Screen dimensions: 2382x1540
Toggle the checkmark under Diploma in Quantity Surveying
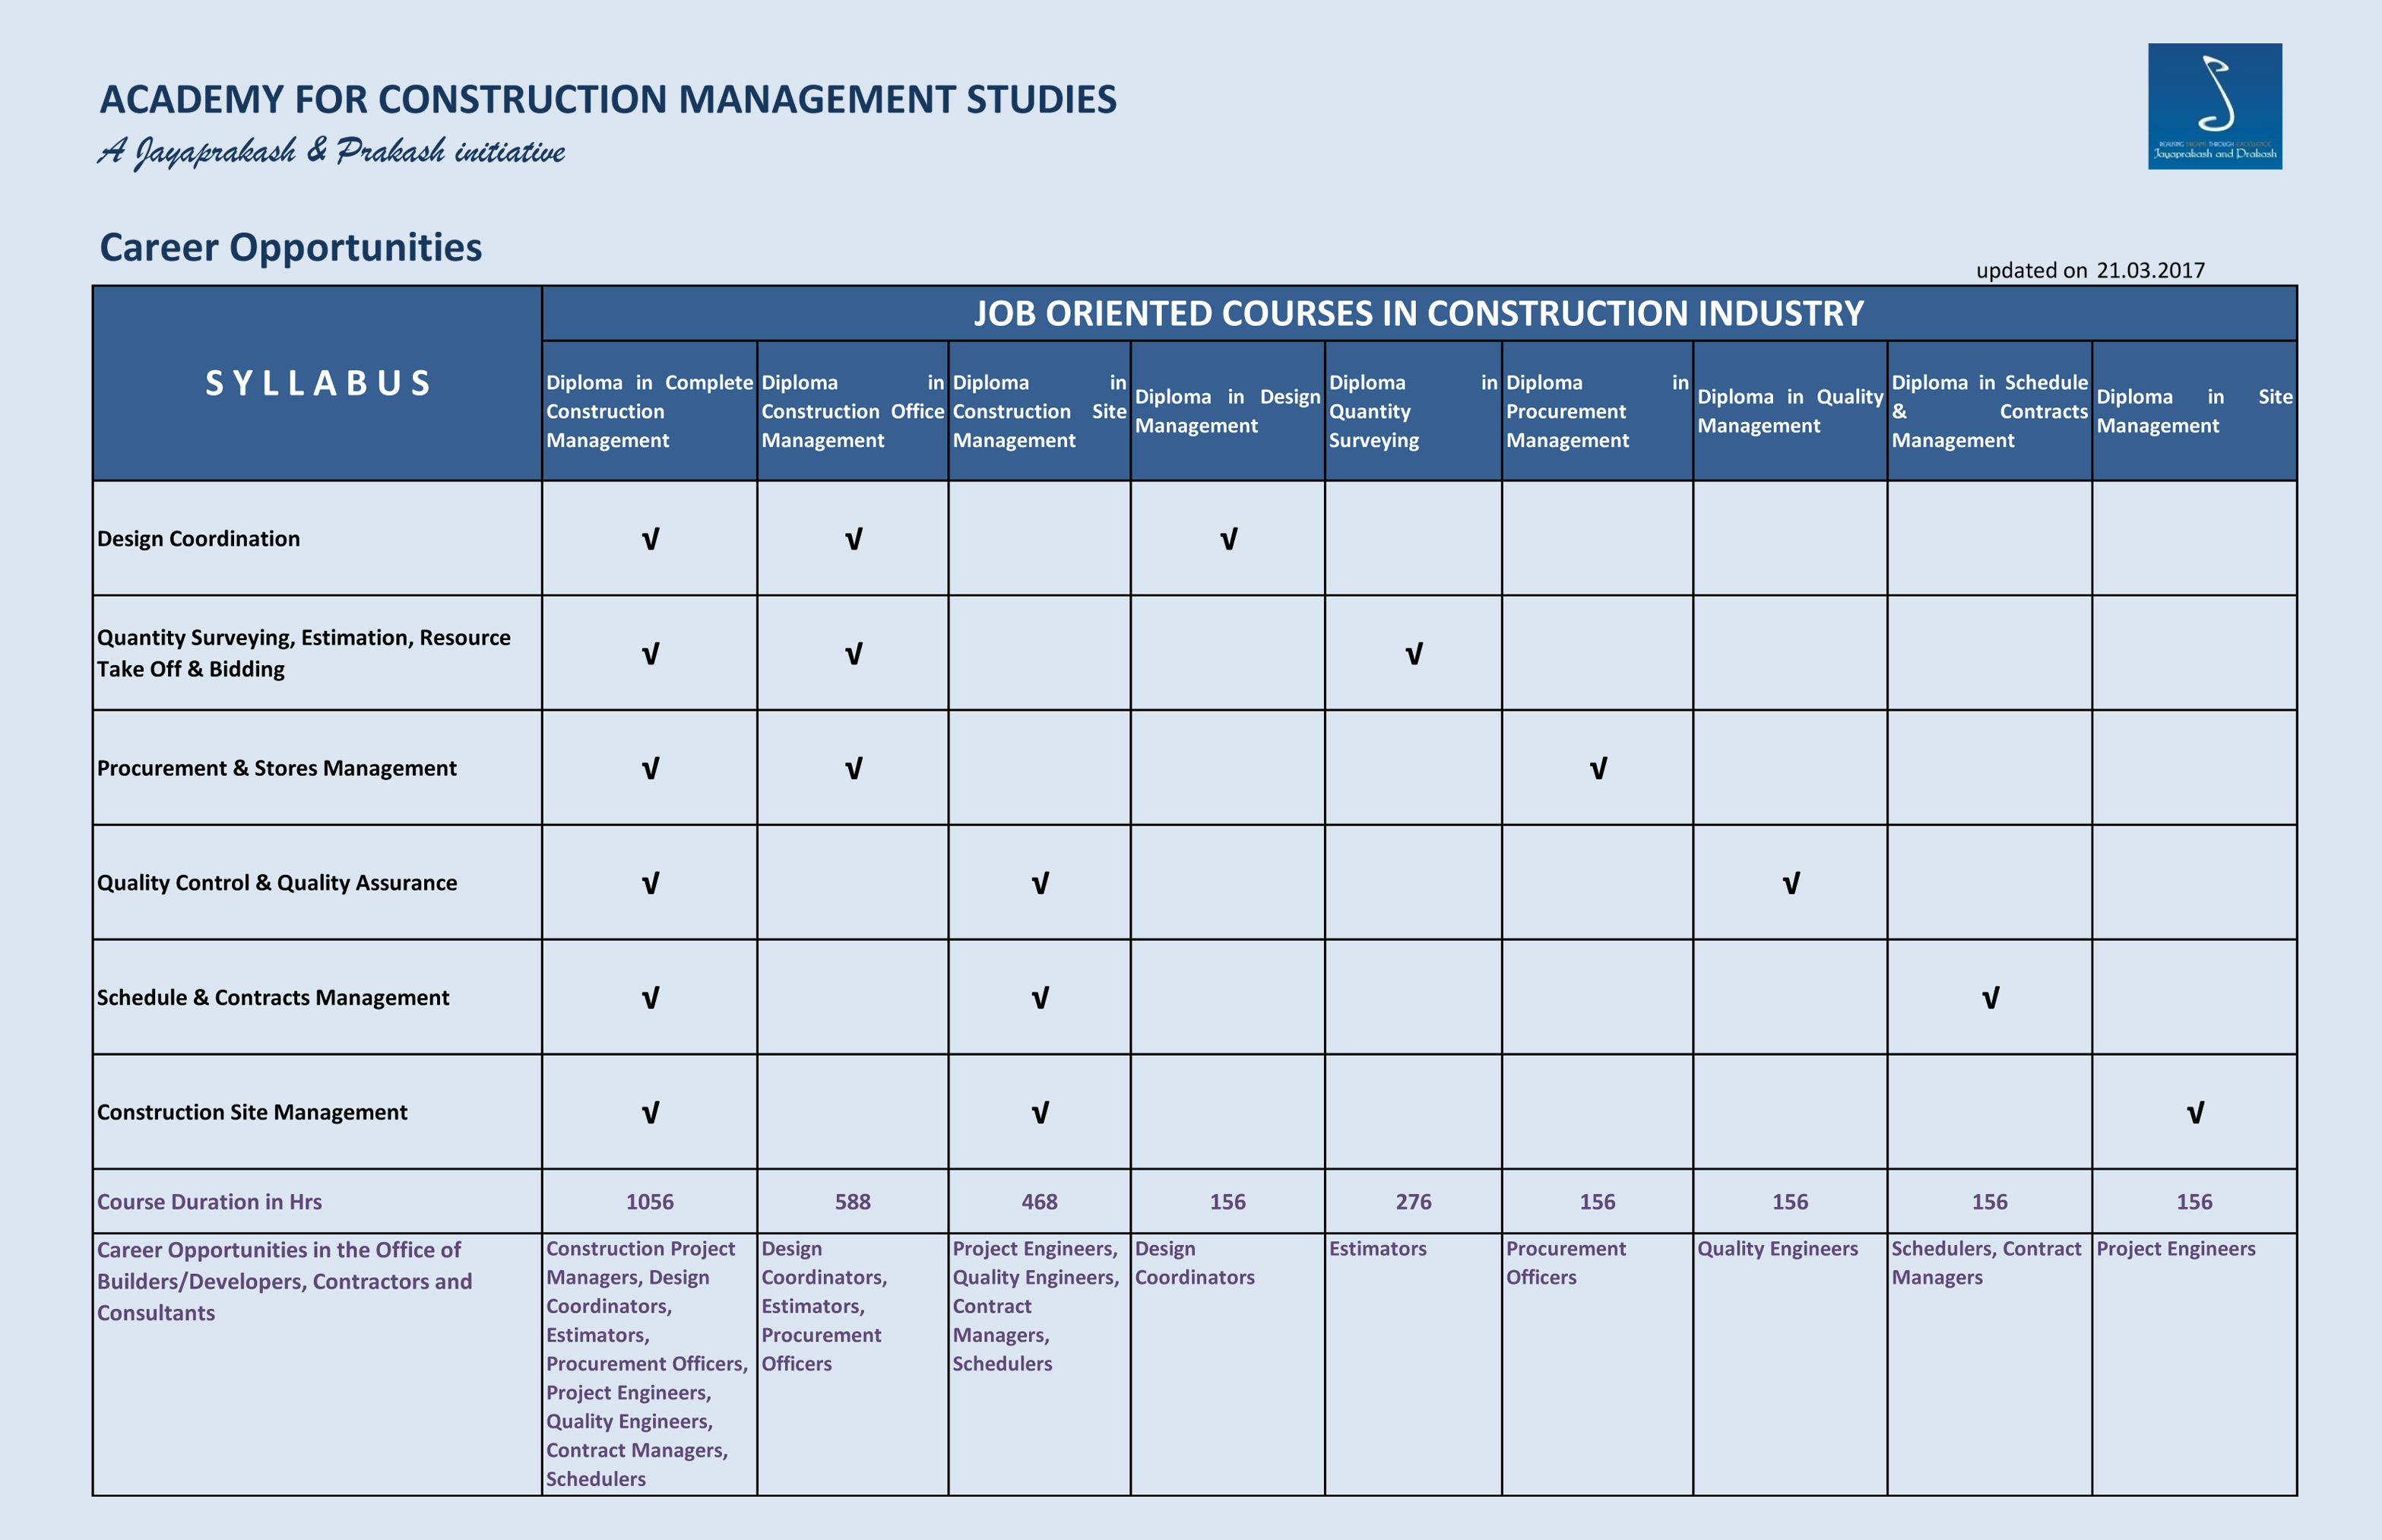(1413, 655)
